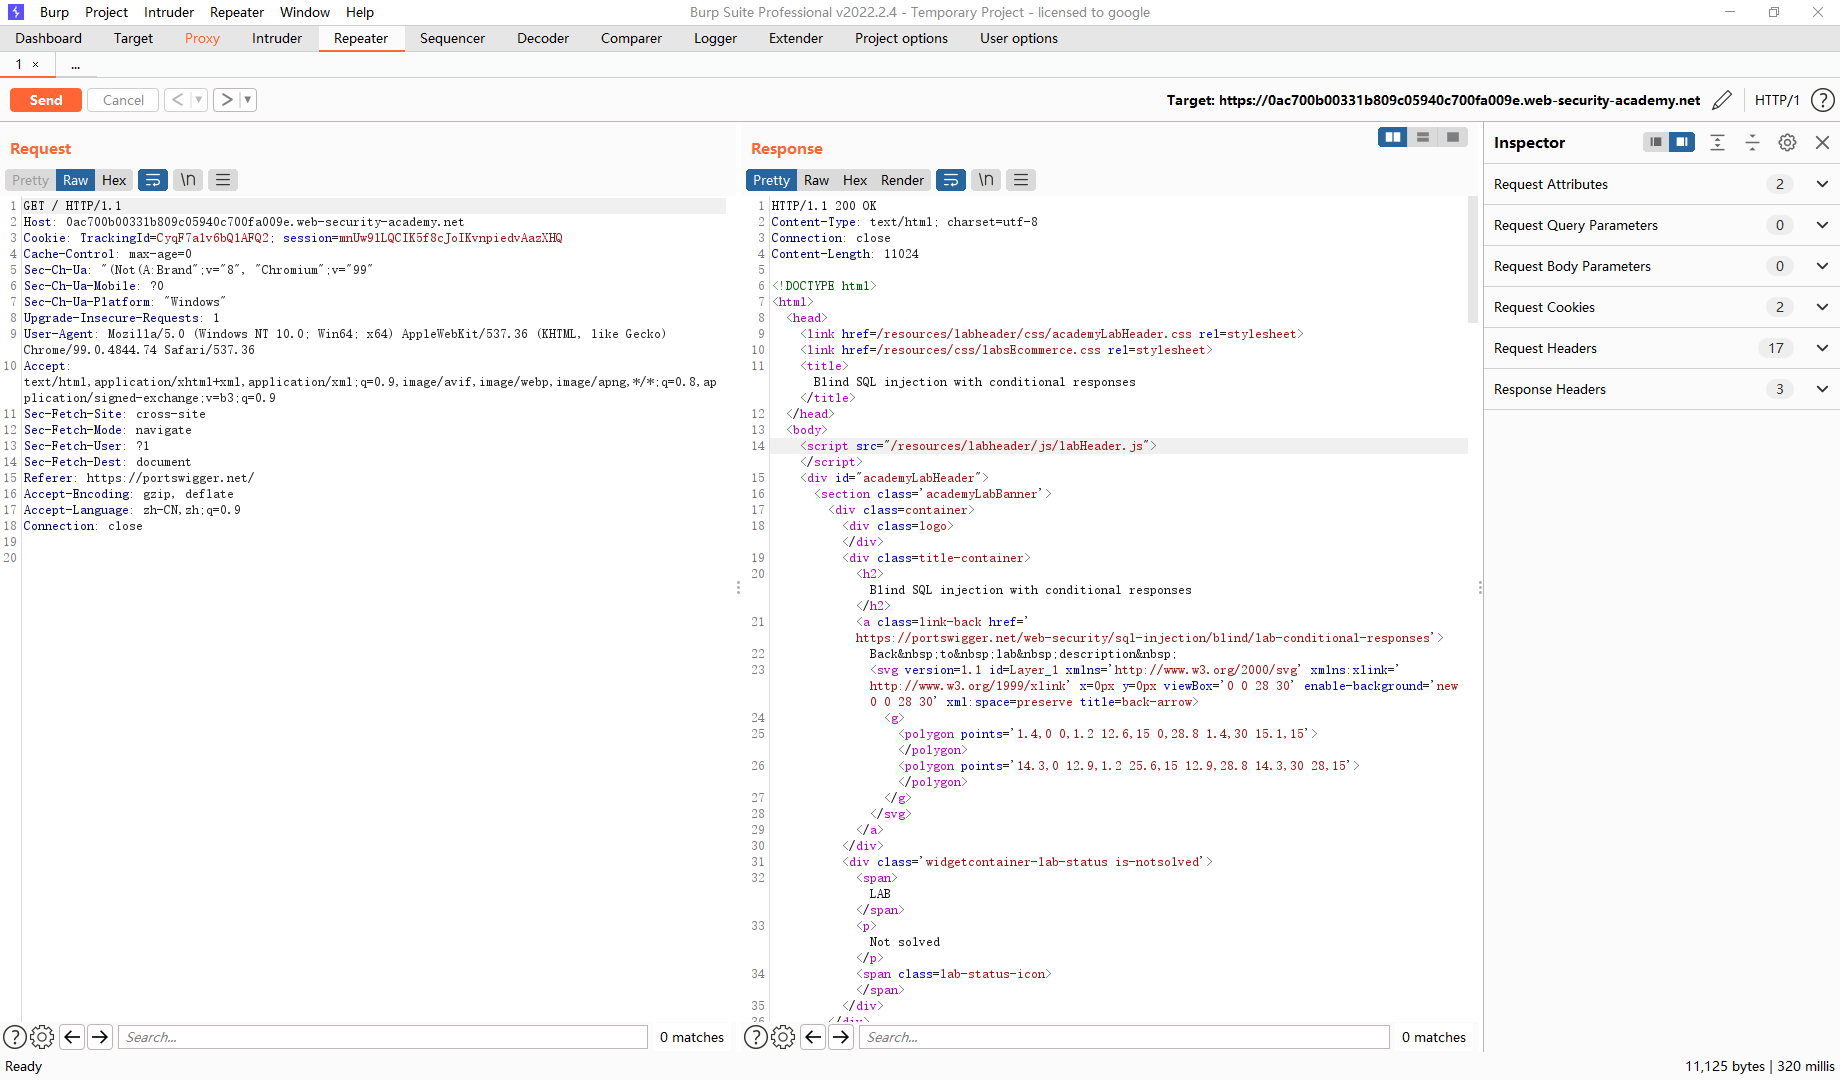Viewport: 1840px width, 1080px height.
Task: Open the Proxy tab
Action: tap(202, 38)
